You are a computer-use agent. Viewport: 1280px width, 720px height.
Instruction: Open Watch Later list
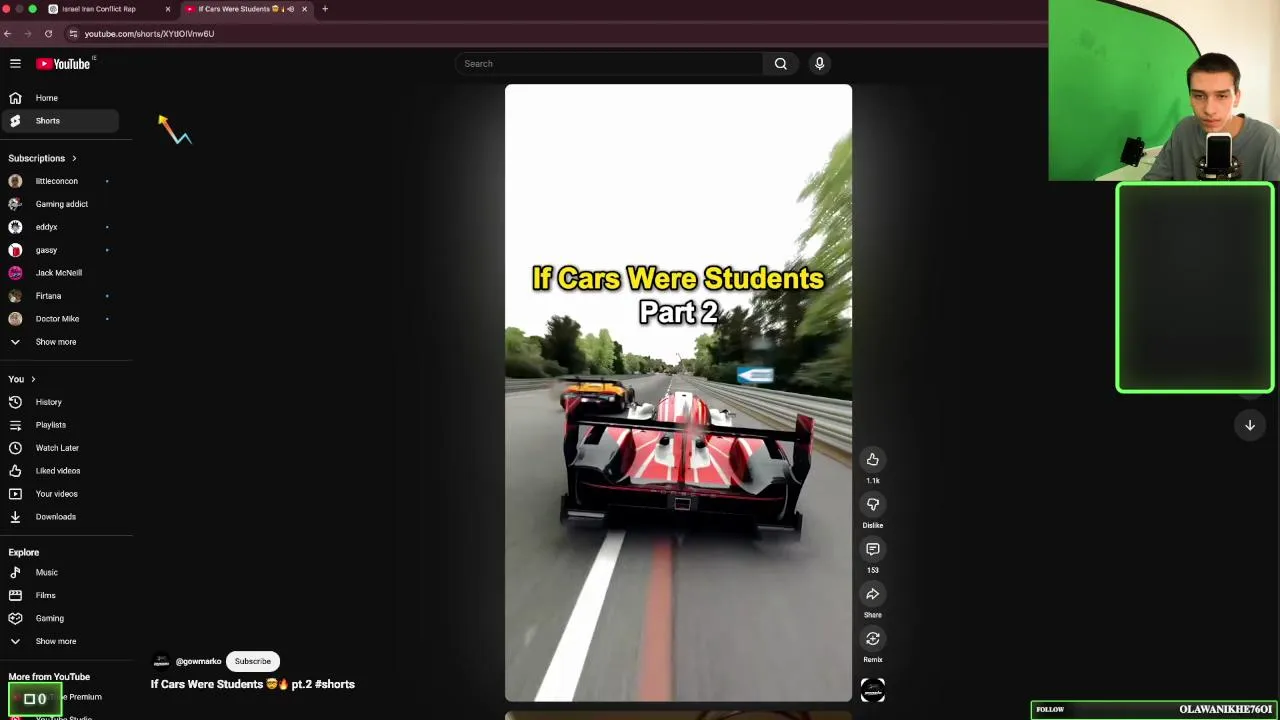(59, 448)
